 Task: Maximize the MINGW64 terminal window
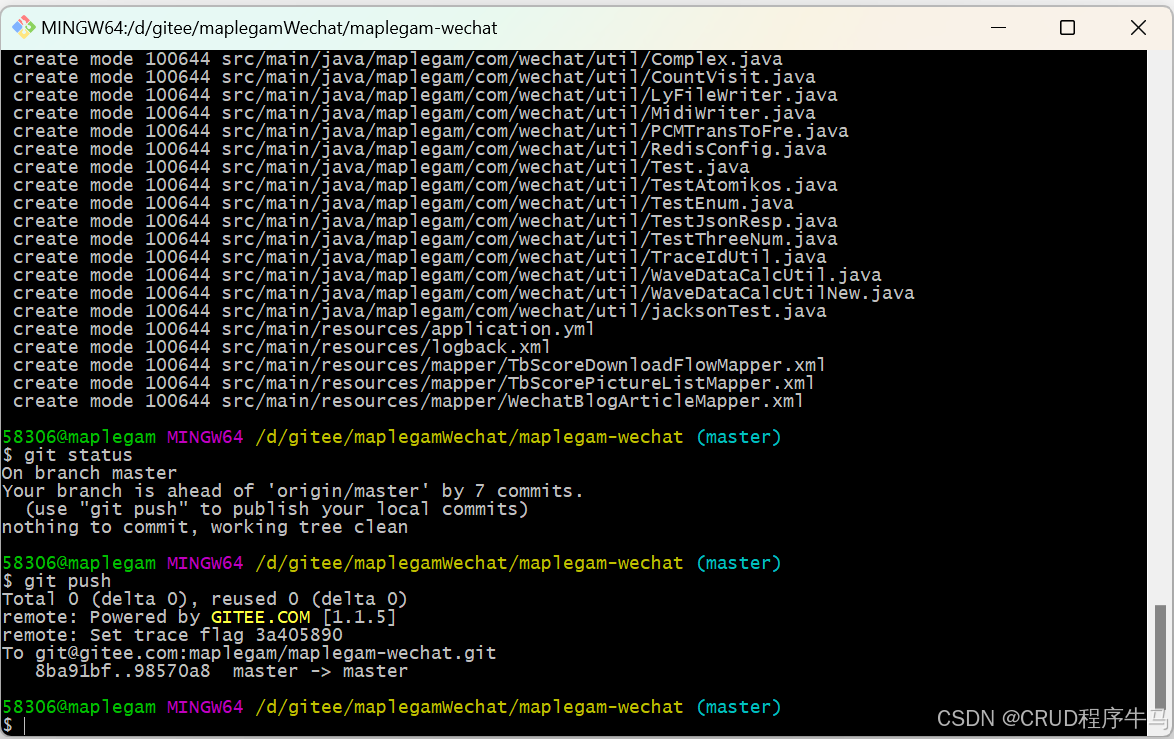pos(1068,28)
